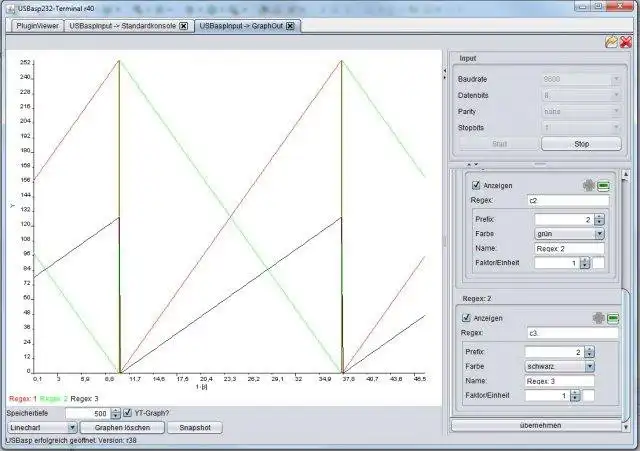Viewport: 640px width, 451px height.
Task: Click the unit field beside c2 Faktor/Einheit
Action: click(598, 263)
